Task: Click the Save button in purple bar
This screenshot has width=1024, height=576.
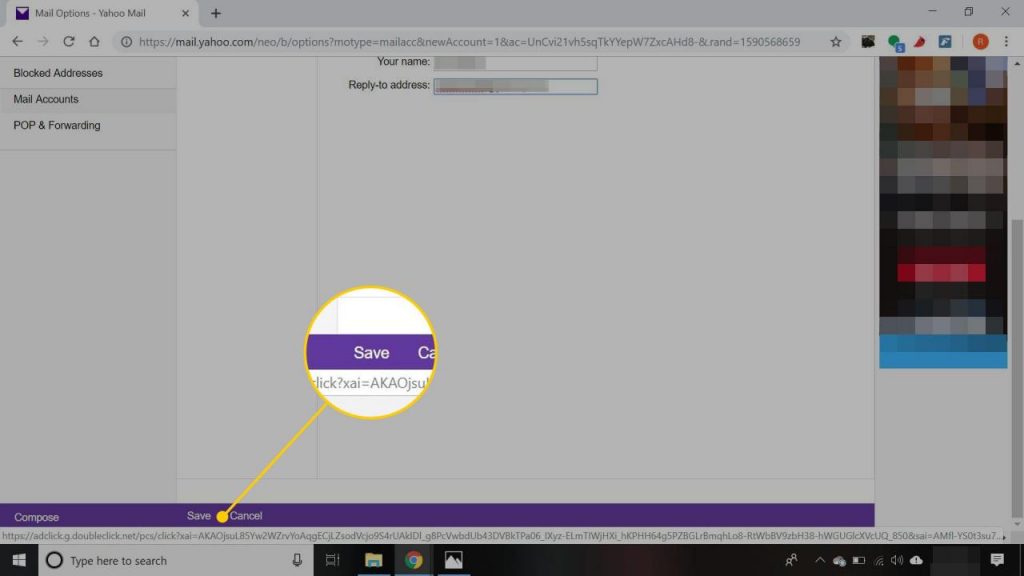Action: click(x=199, y=516)
